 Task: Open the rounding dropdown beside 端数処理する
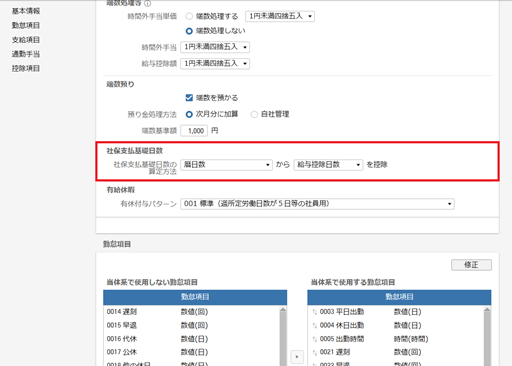[280, 16]
